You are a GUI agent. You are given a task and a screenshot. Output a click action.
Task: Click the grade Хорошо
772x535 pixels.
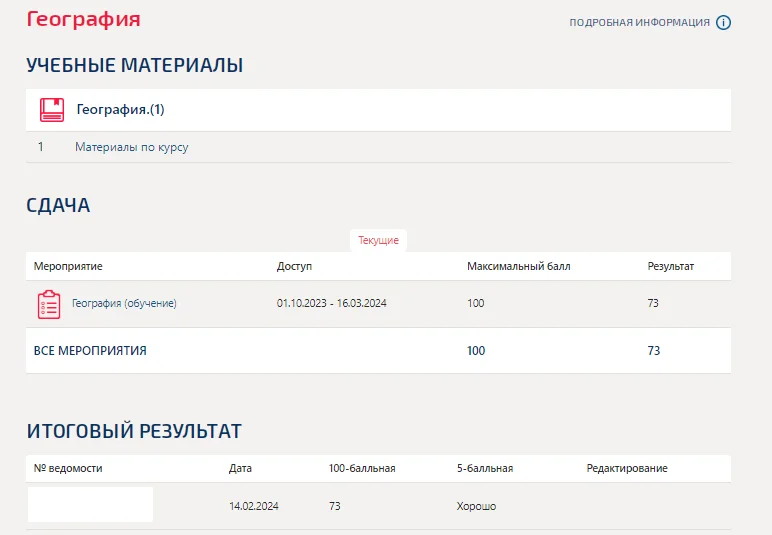[x=476, y=506]
